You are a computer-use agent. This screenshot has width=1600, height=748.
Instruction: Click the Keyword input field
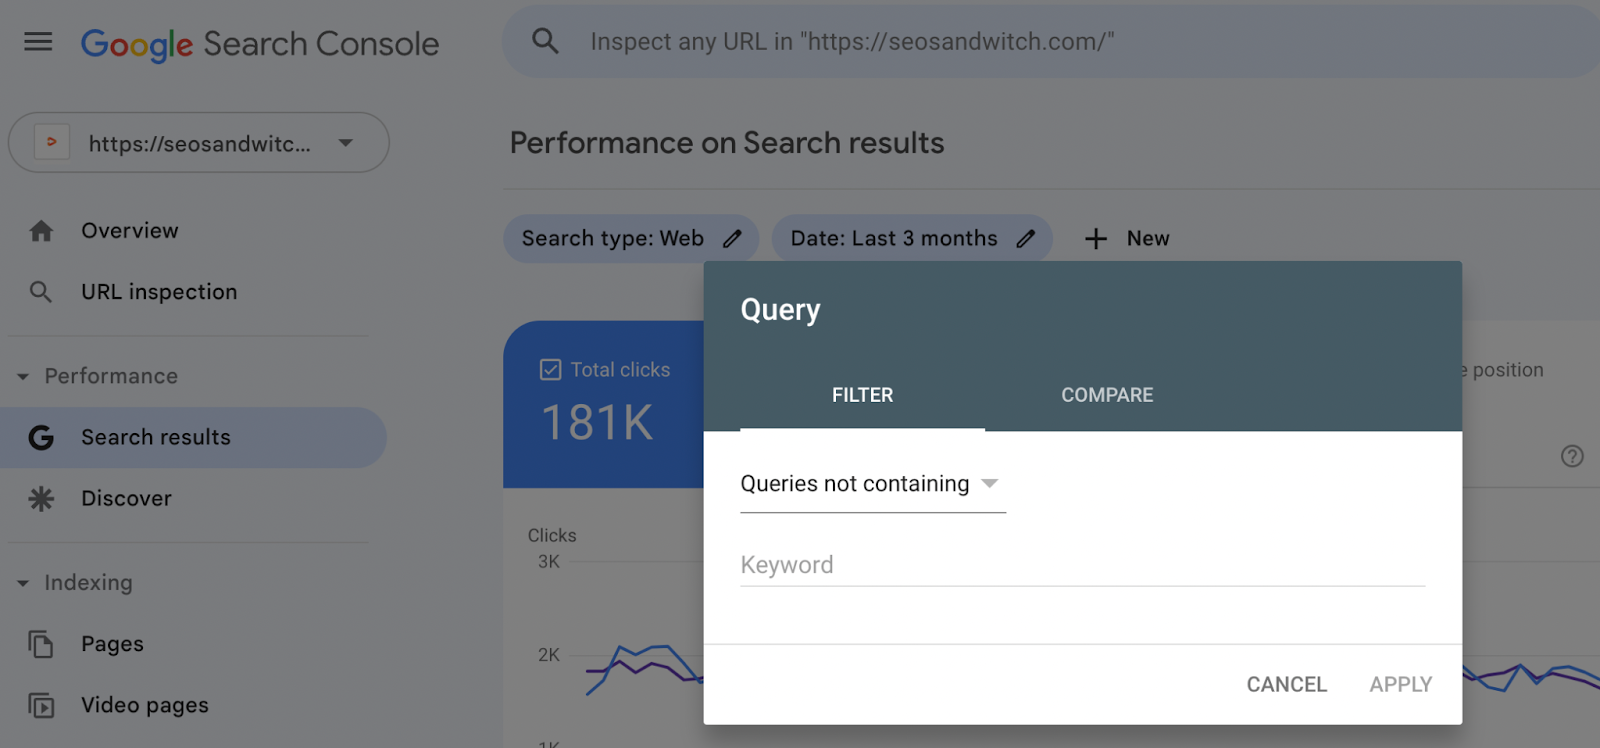(1082, 565)
